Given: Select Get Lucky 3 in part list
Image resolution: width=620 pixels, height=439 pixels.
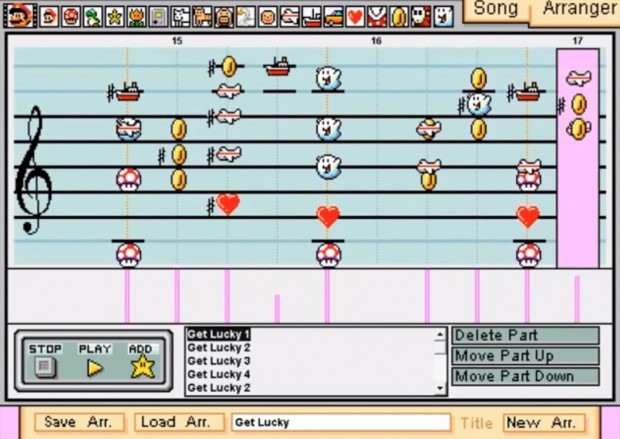Looking at the screenshot, I should 219,361.
